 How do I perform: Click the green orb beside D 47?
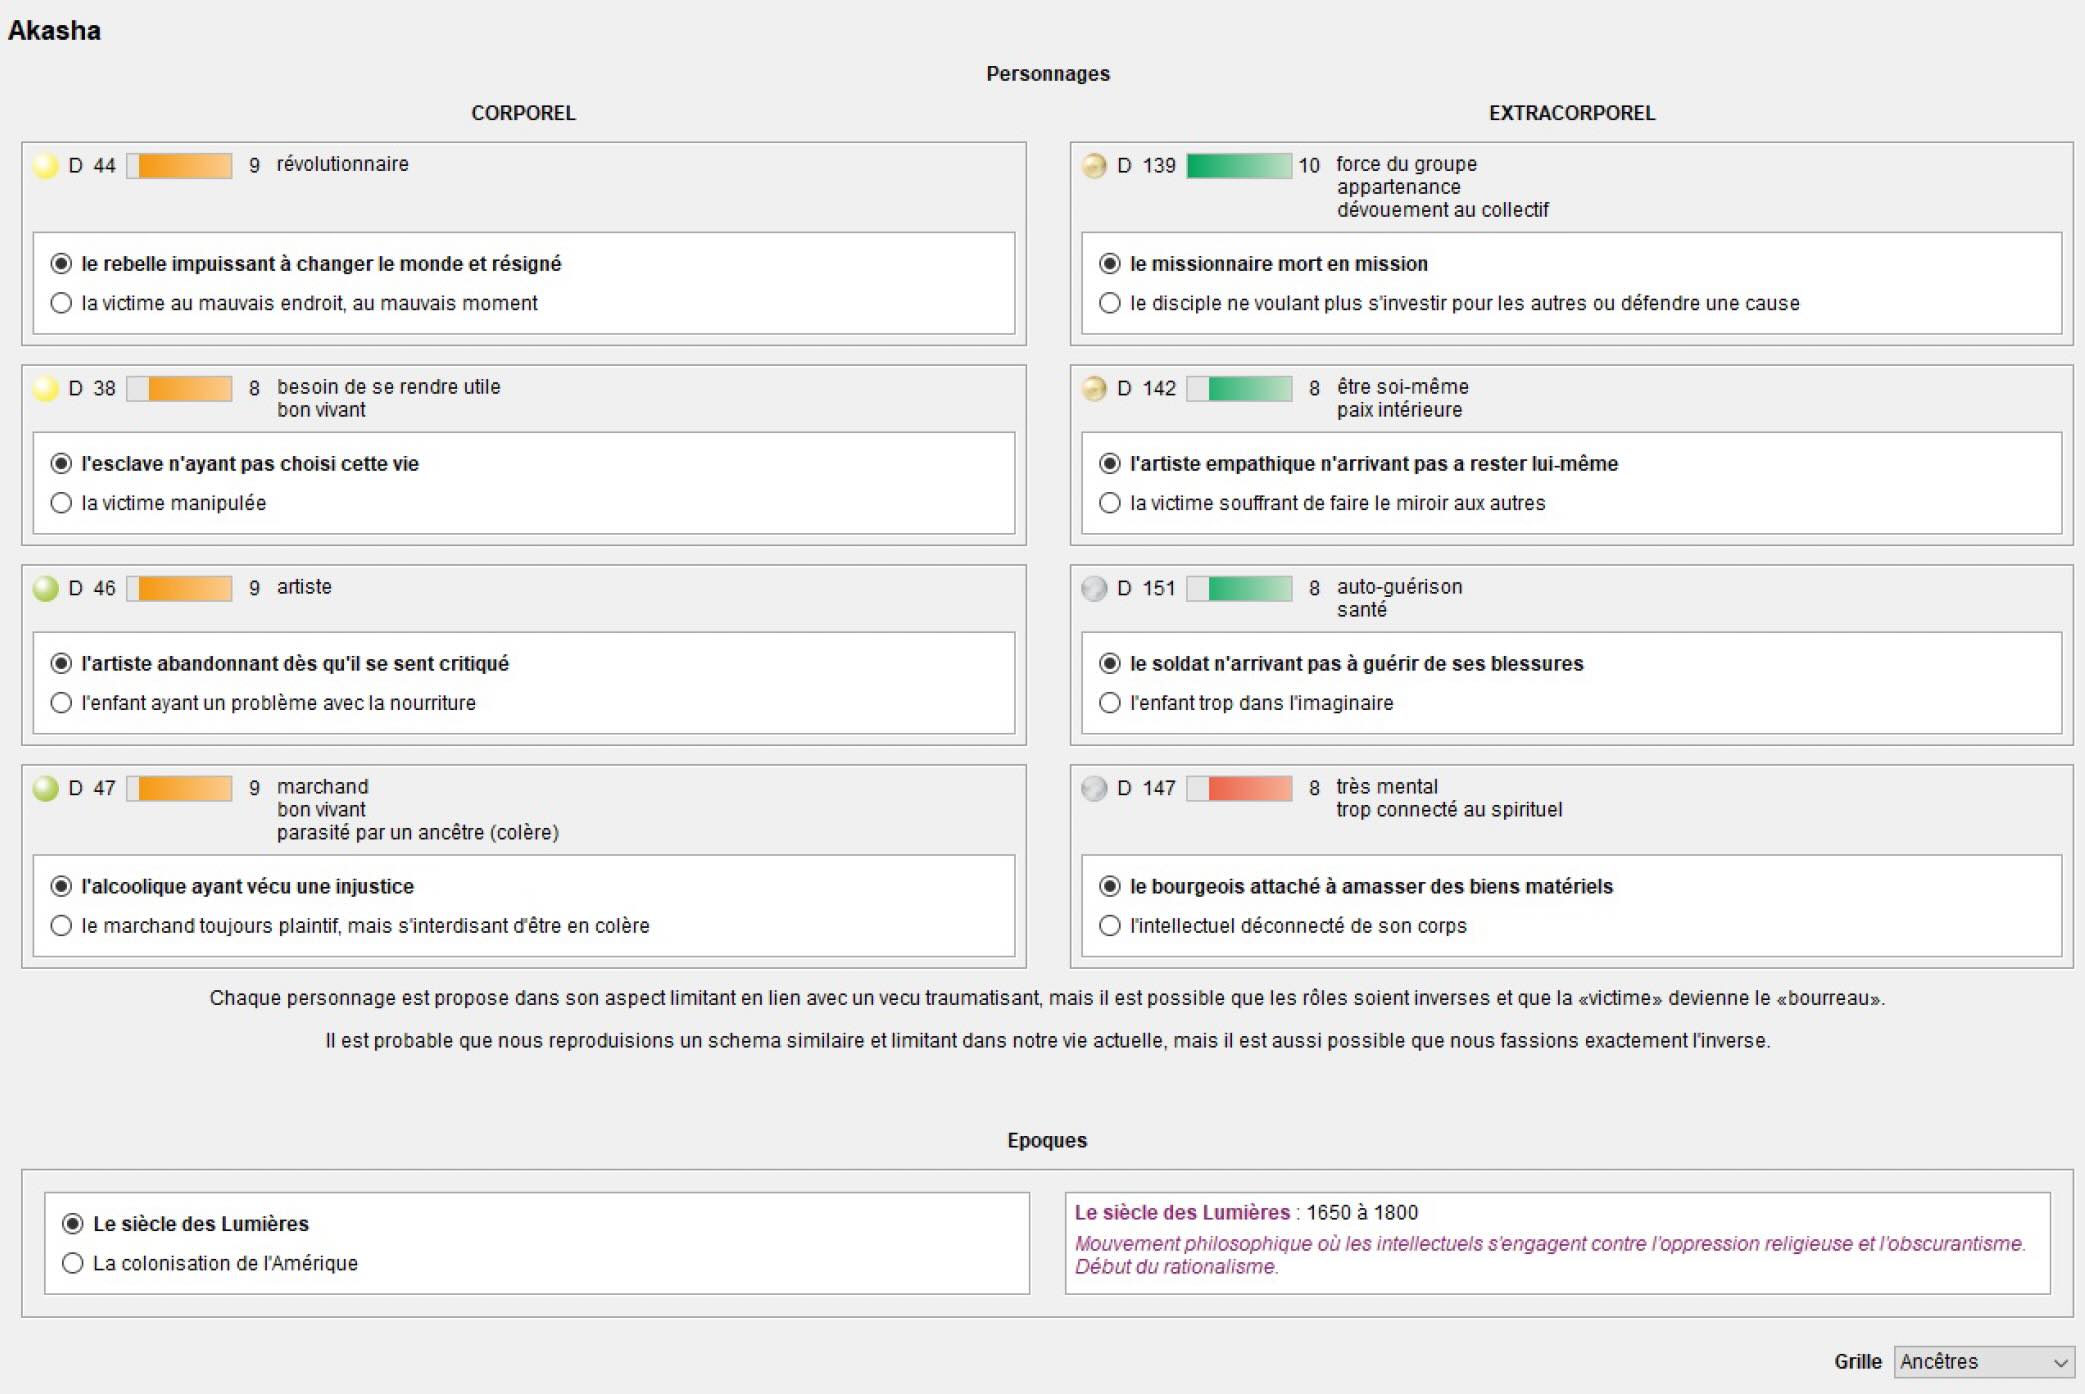coord(45,789)
